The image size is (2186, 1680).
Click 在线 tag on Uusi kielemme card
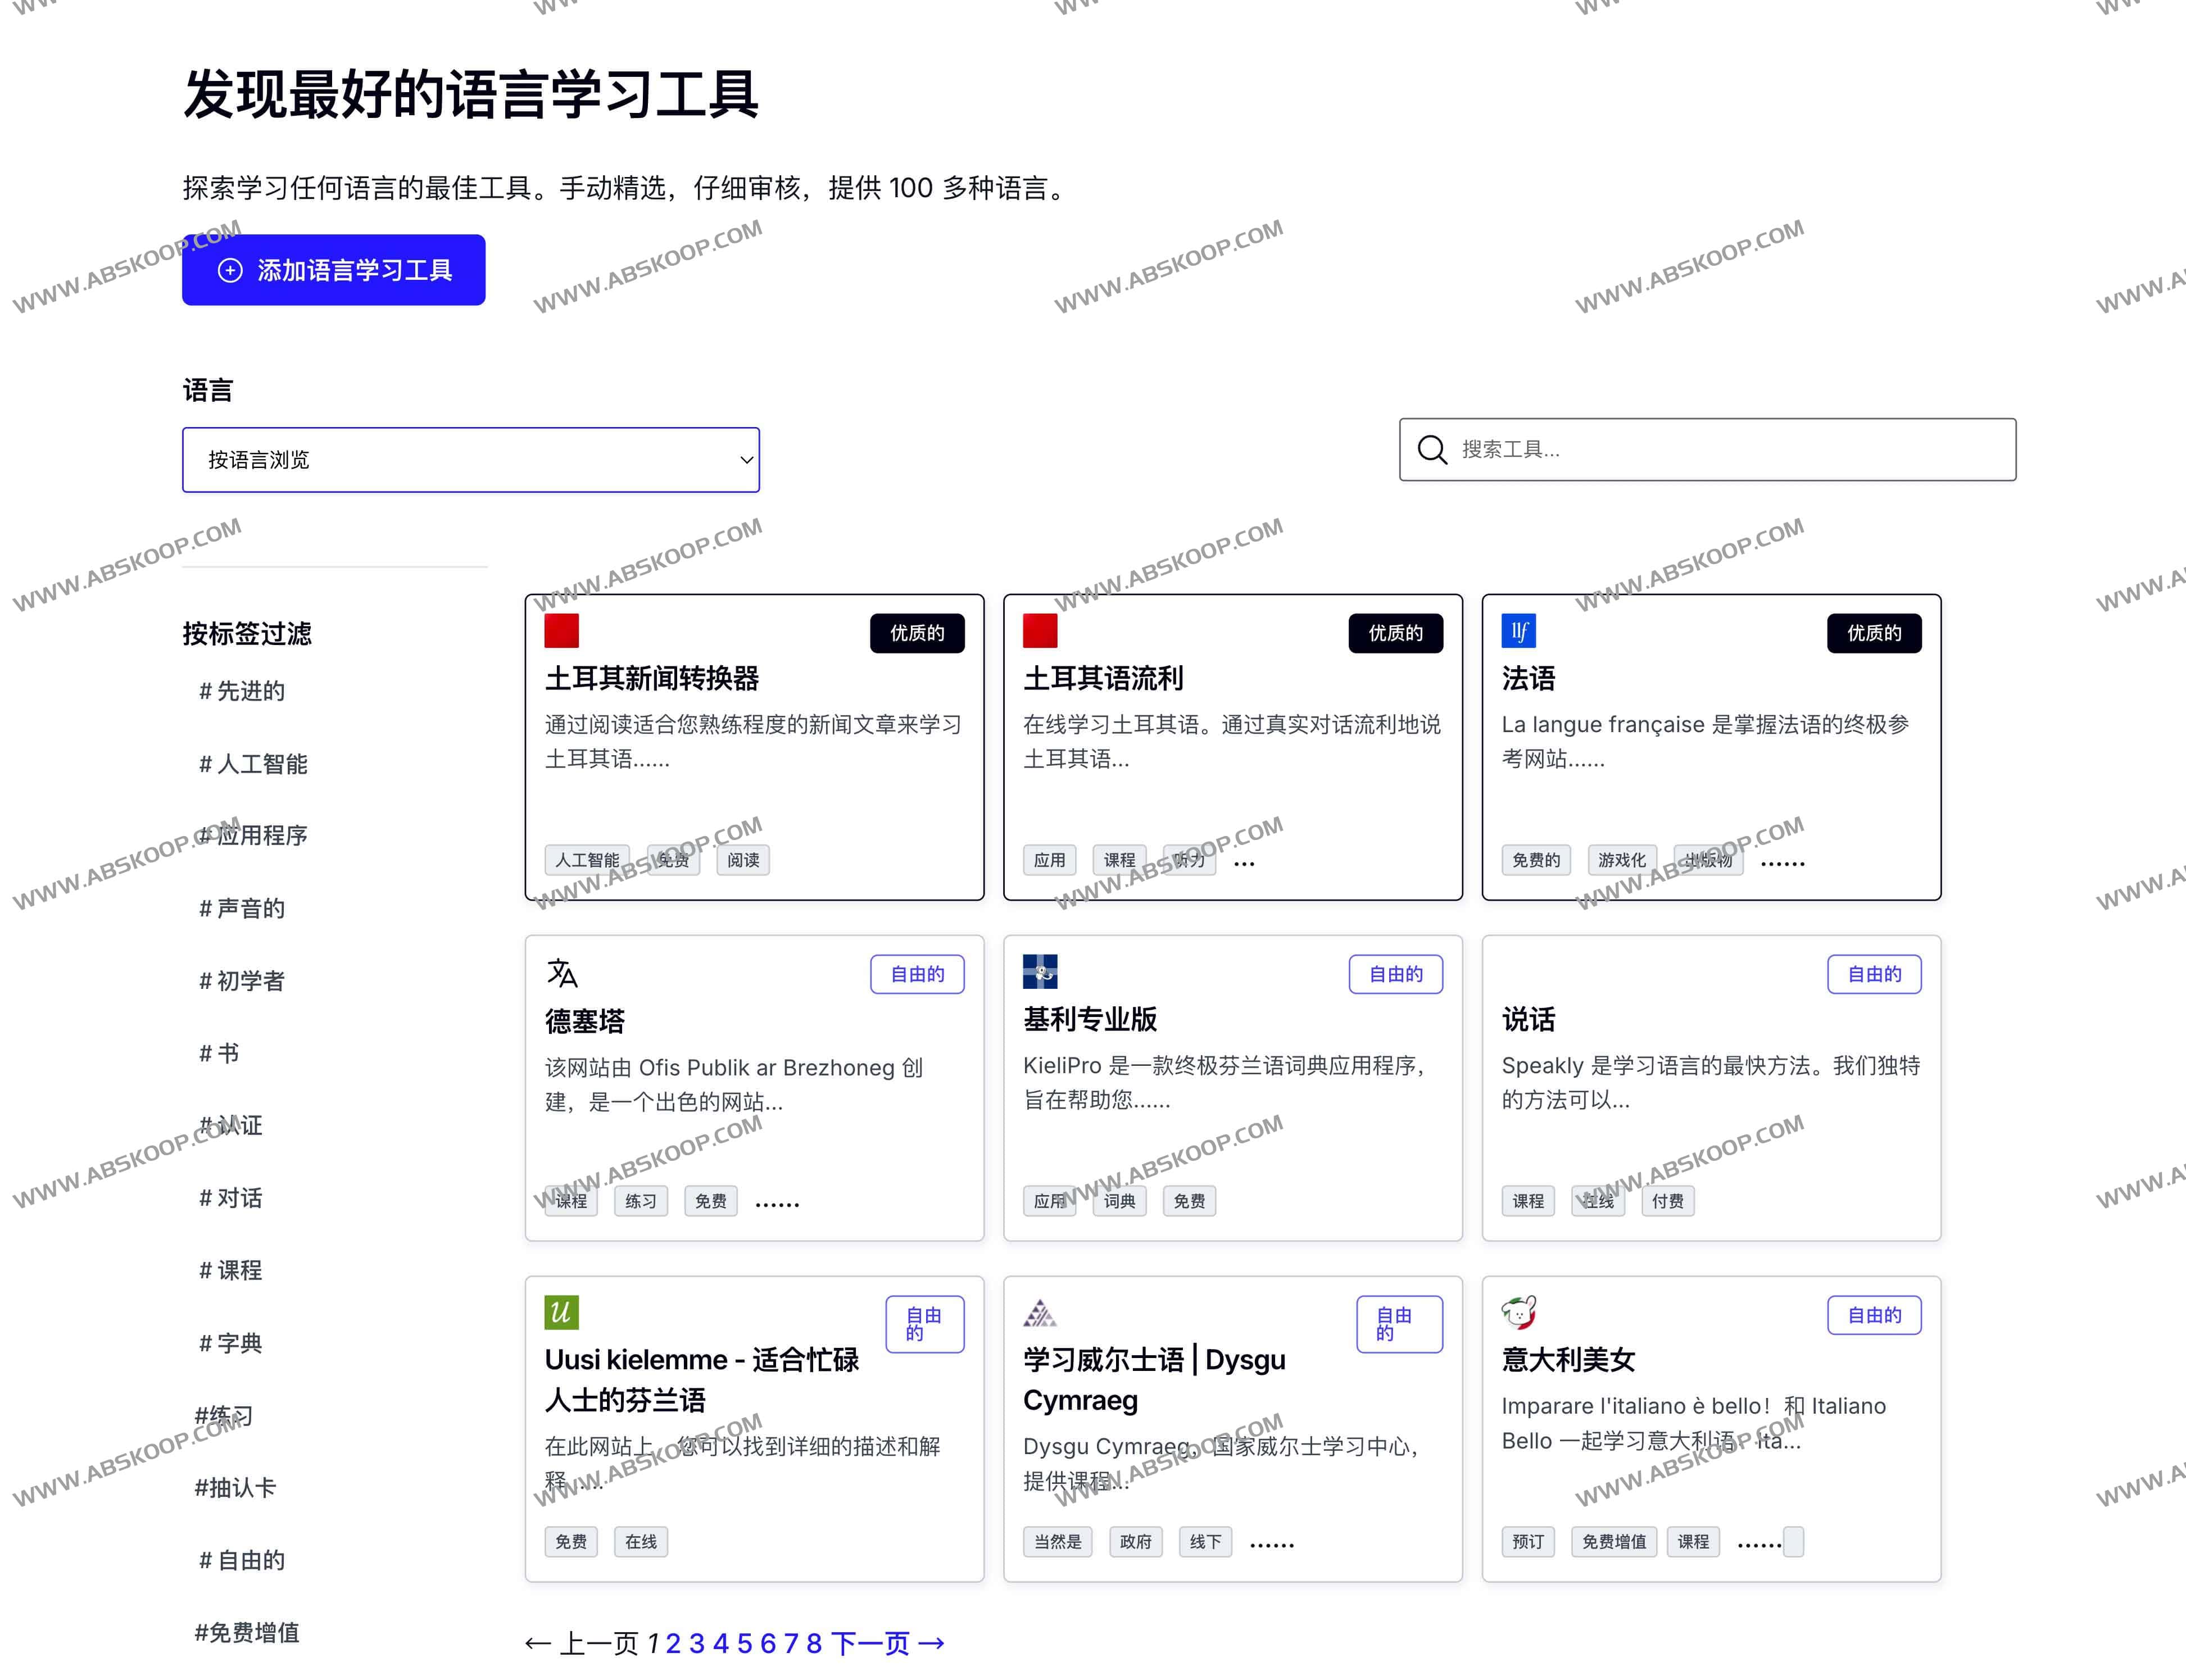[641, 1542]
